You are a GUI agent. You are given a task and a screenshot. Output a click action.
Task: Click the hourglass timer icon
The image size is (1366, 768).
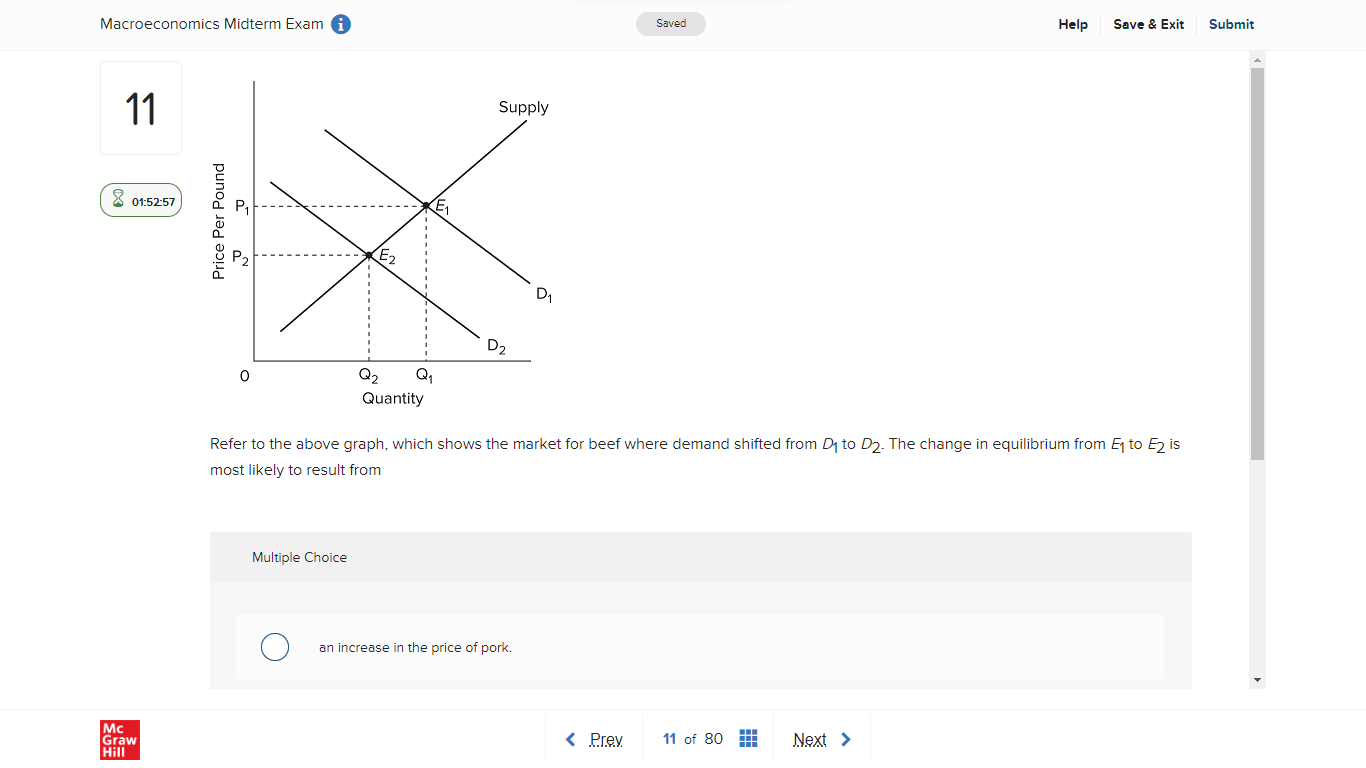(x=117, y=199)
